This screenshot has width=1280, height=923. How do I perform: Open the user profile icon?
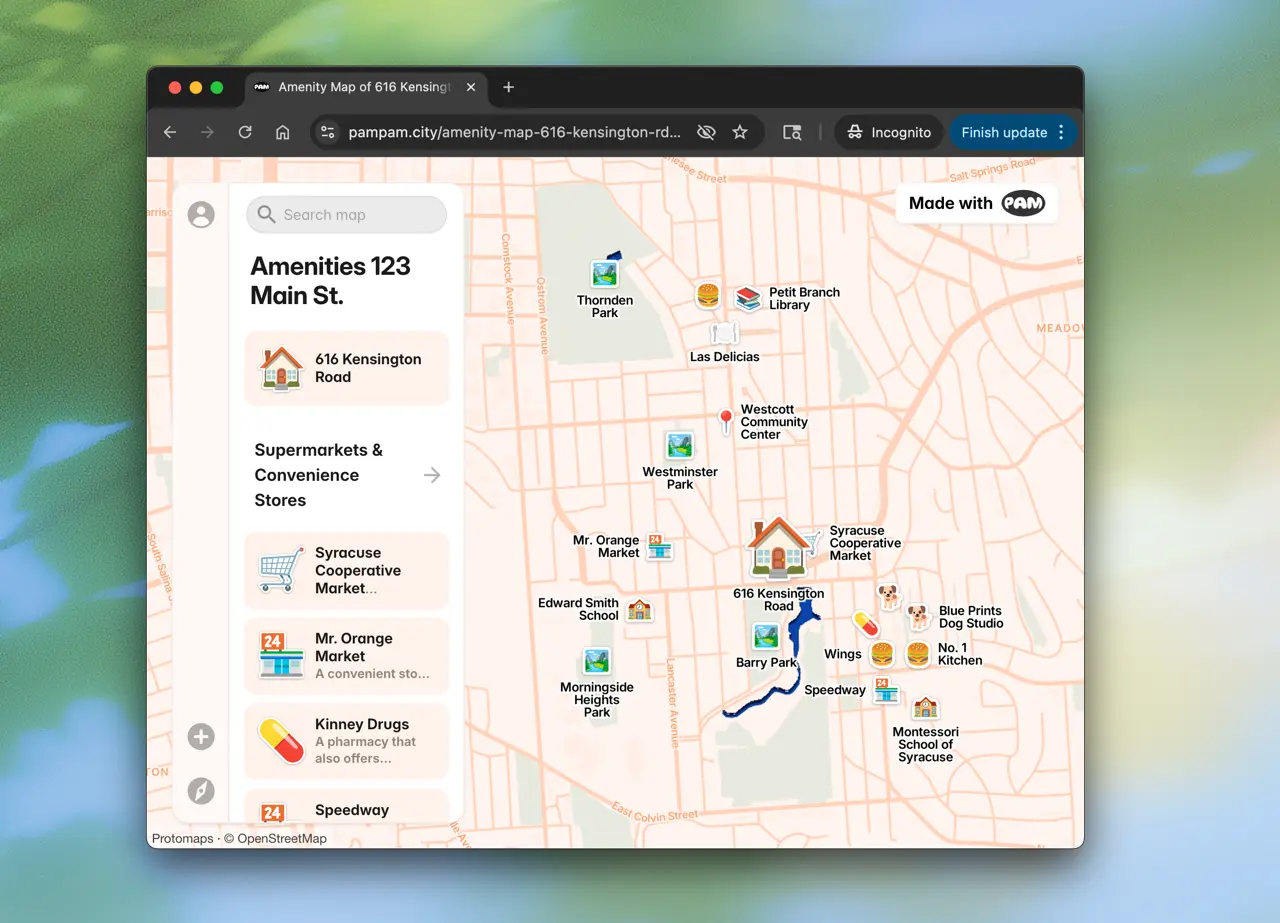pyautogui.click(x=201, y=214)
